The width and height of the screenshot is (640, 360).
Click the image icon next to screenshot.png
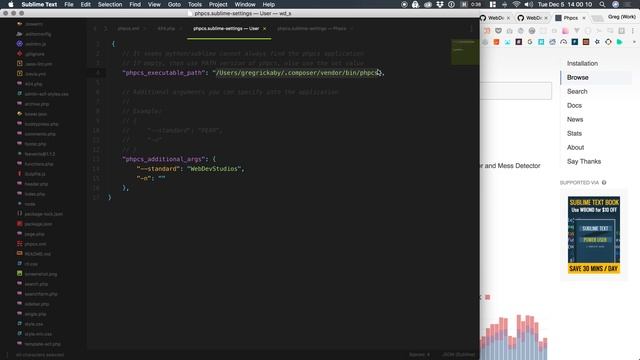coord(19,273)
